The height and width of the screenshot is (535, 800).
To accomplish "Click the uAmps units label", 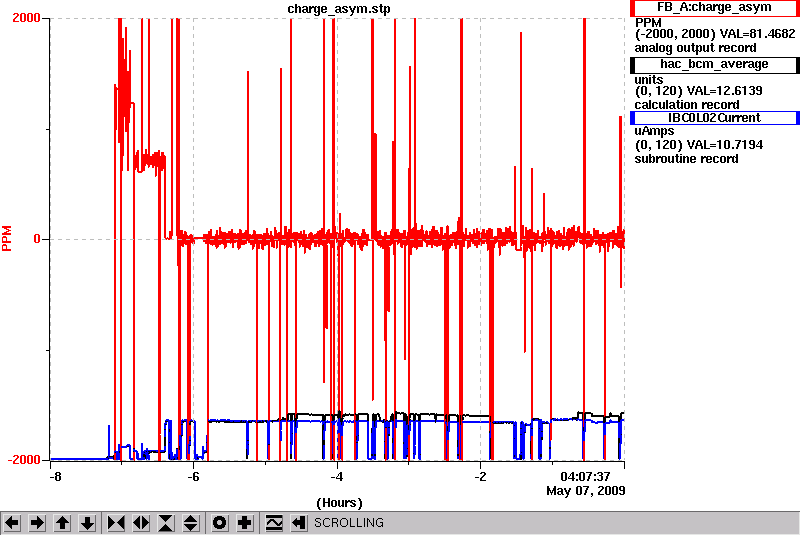I will (x=654, y=132).
